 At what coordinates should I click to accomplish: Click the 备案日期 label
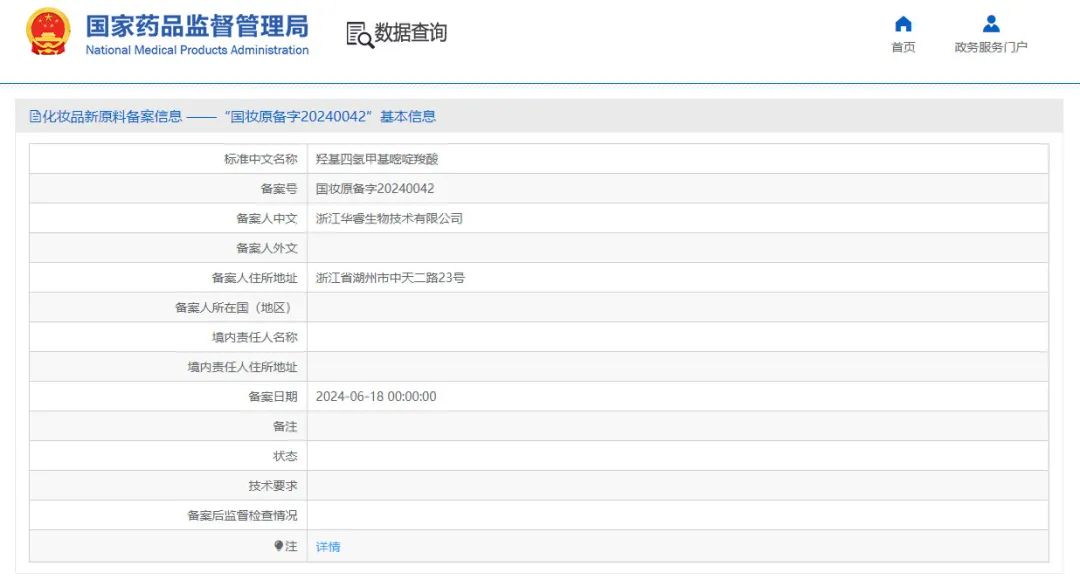pyautogui.click(x=273, y=397)
